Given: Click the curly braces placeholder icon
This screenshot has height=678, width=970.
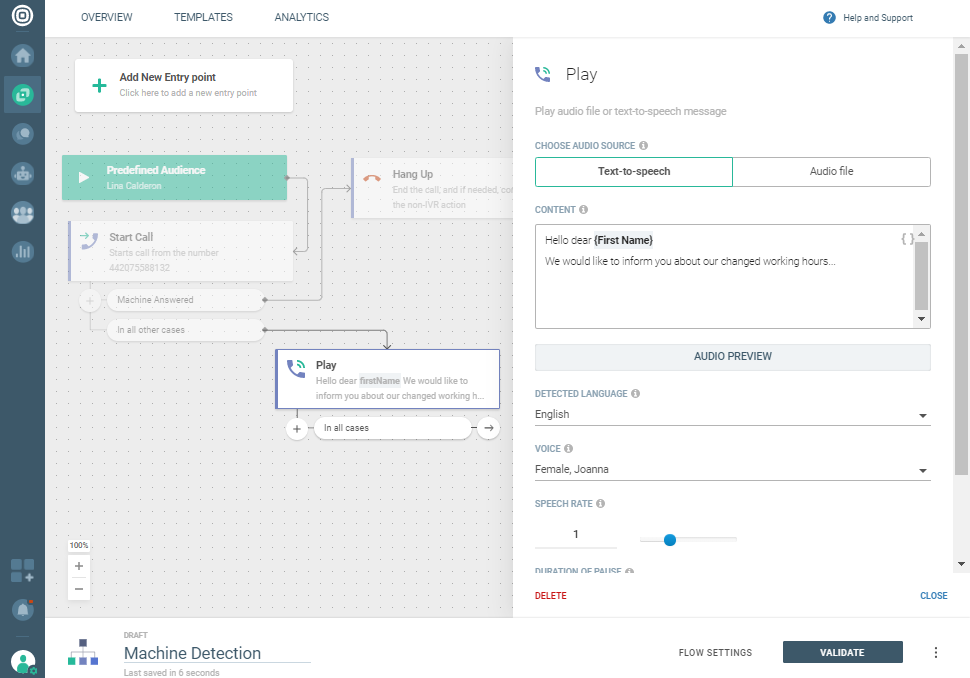Looking at the screenshot, I should click(x=906, y=239).
